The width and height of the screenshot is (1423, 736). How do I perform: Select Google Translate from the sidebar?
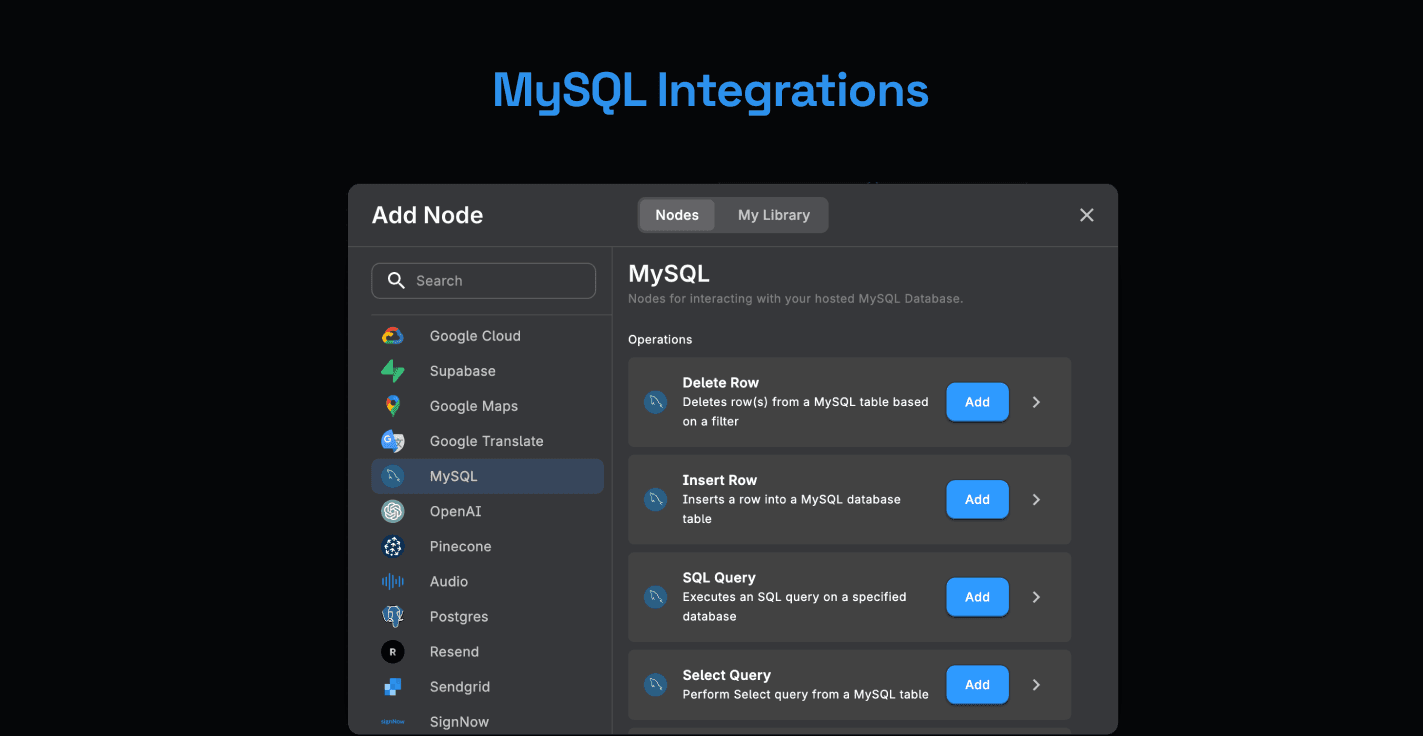(x=487, y=441)
